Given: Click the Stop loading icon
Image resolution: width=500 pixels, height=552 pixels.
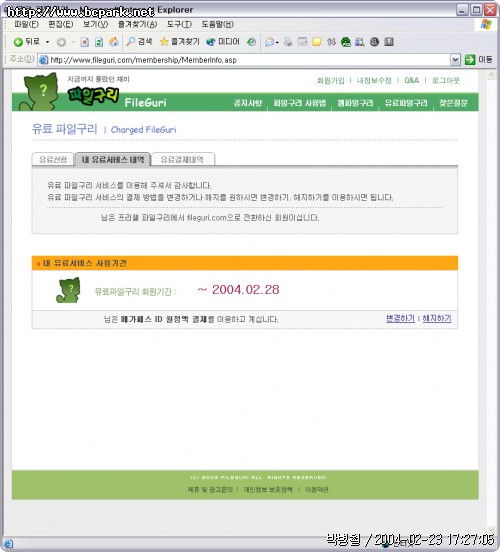Looking at the screenshot, I should pos(85,42).
